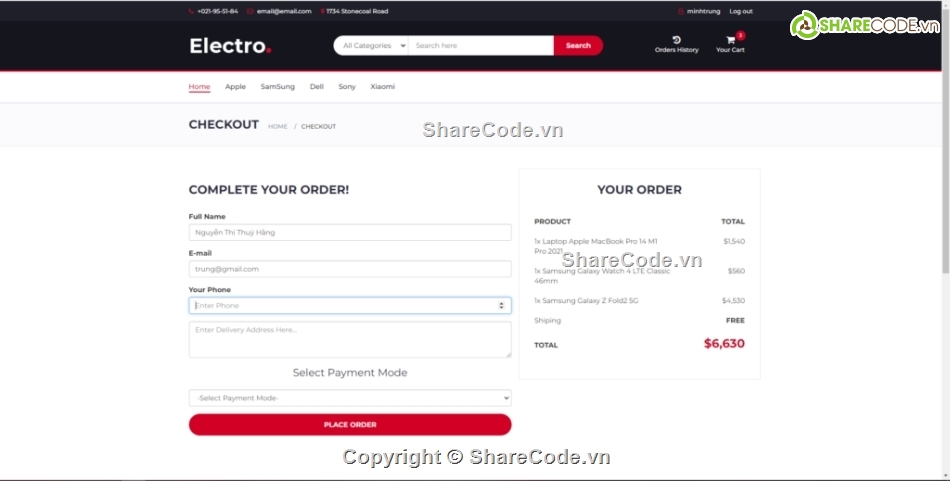Click the Orders History label
This screenshot has width=950, height=481.
coord(677,50)
